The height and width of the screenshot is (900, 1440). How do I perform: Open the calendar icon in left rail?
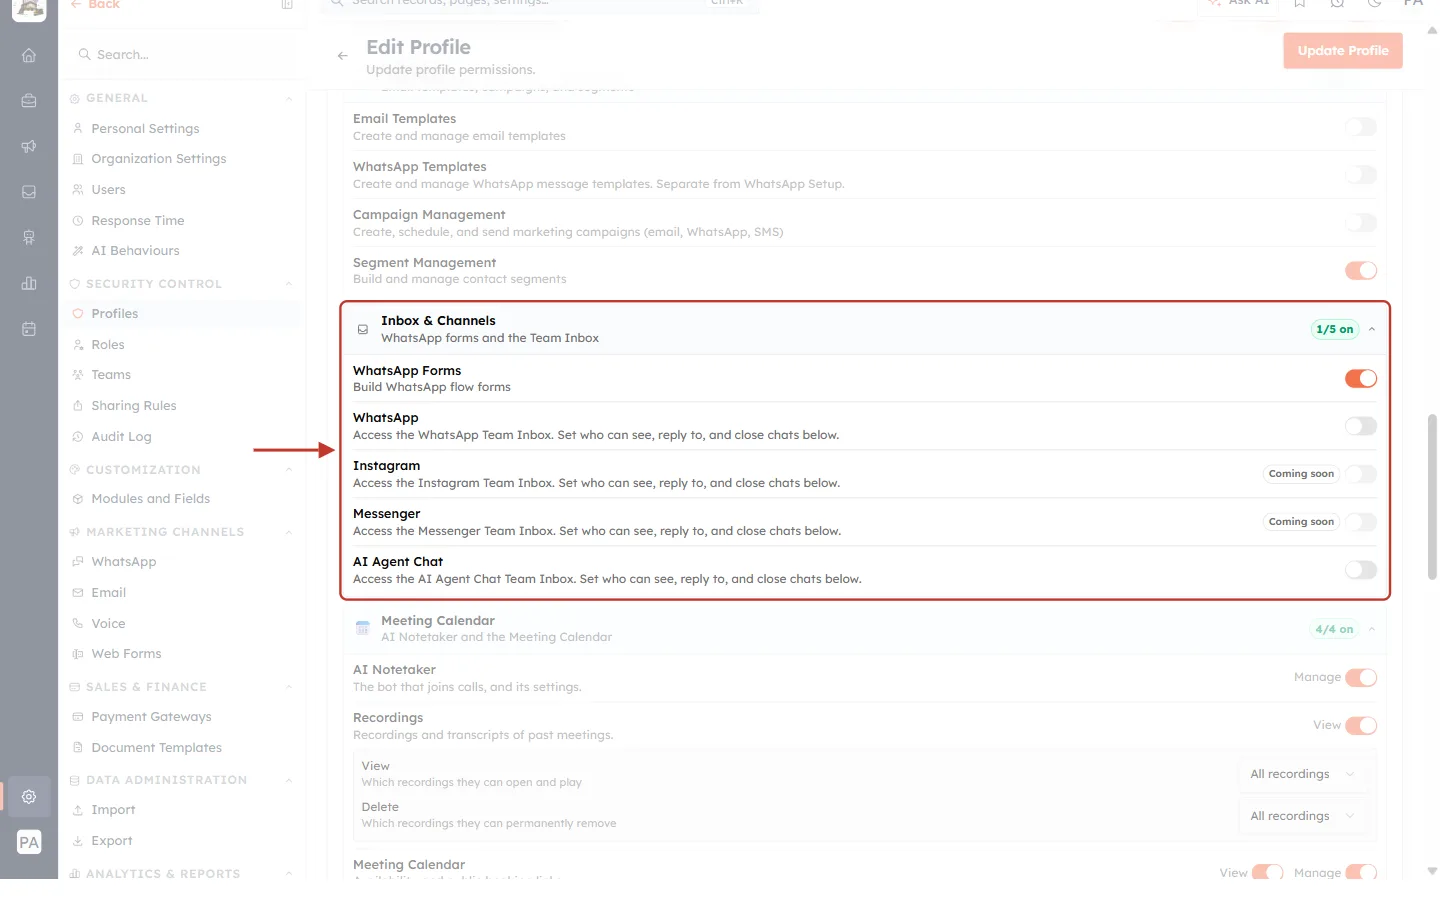pyautogui.click(x=29, y=329)
